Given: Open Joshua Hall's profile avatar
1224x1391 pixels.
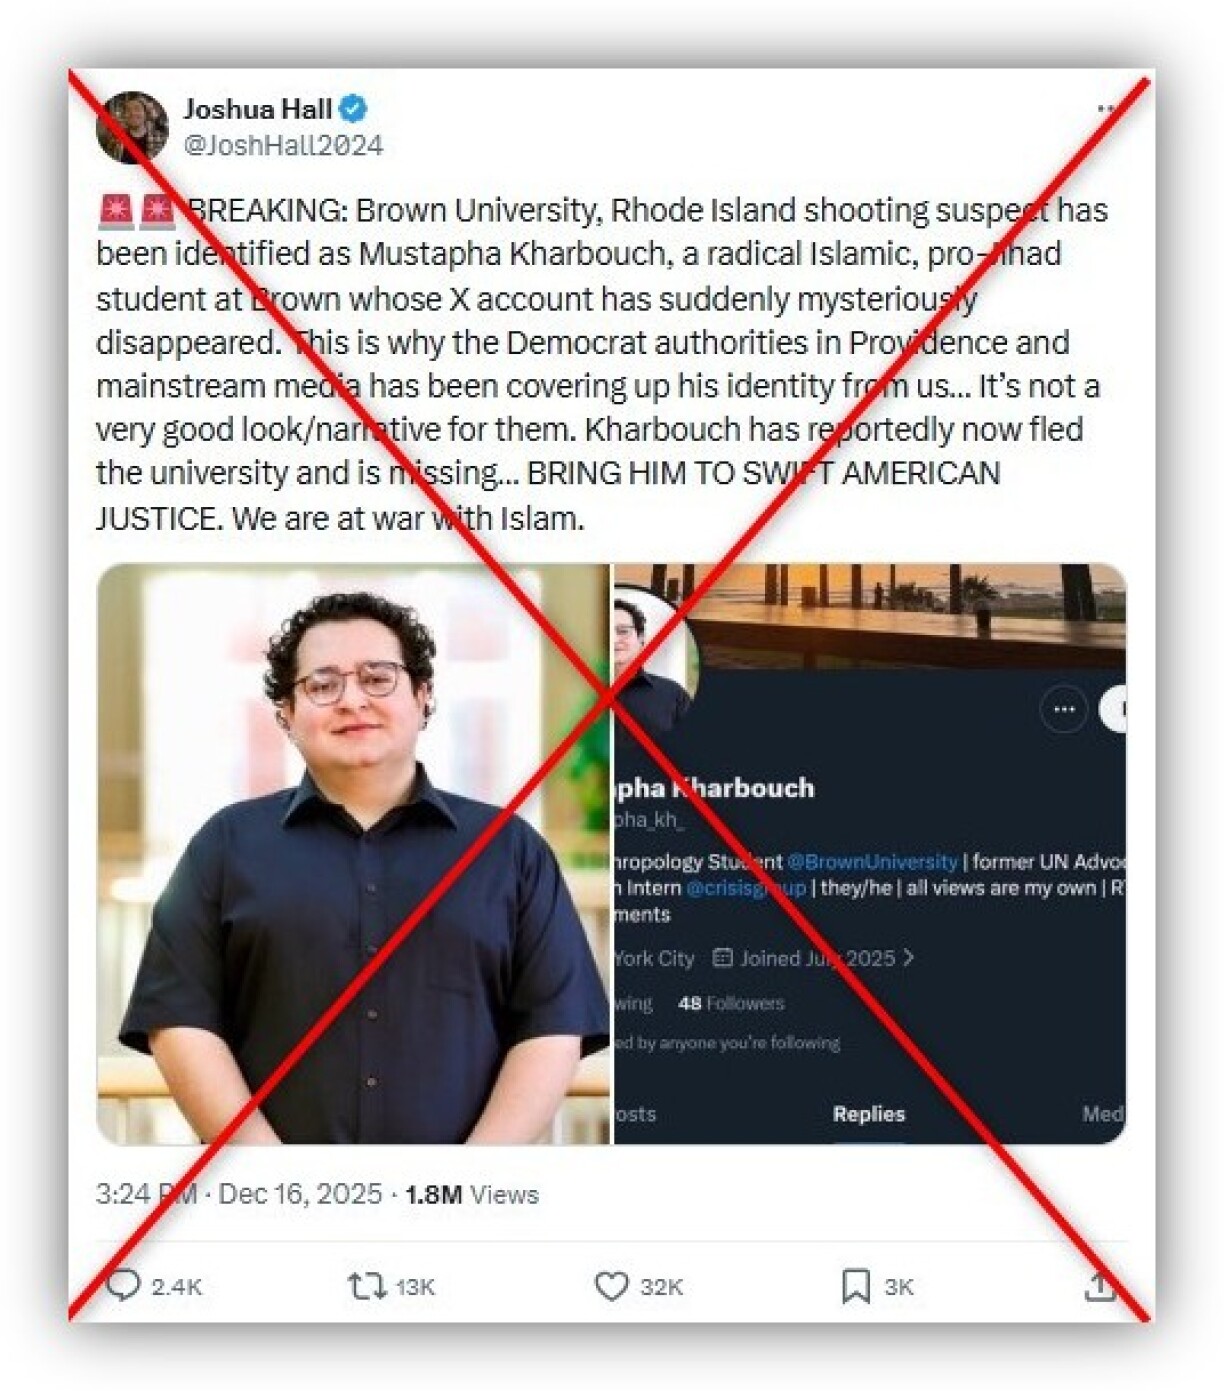Looking at the screenshot, I should (132, 127).
